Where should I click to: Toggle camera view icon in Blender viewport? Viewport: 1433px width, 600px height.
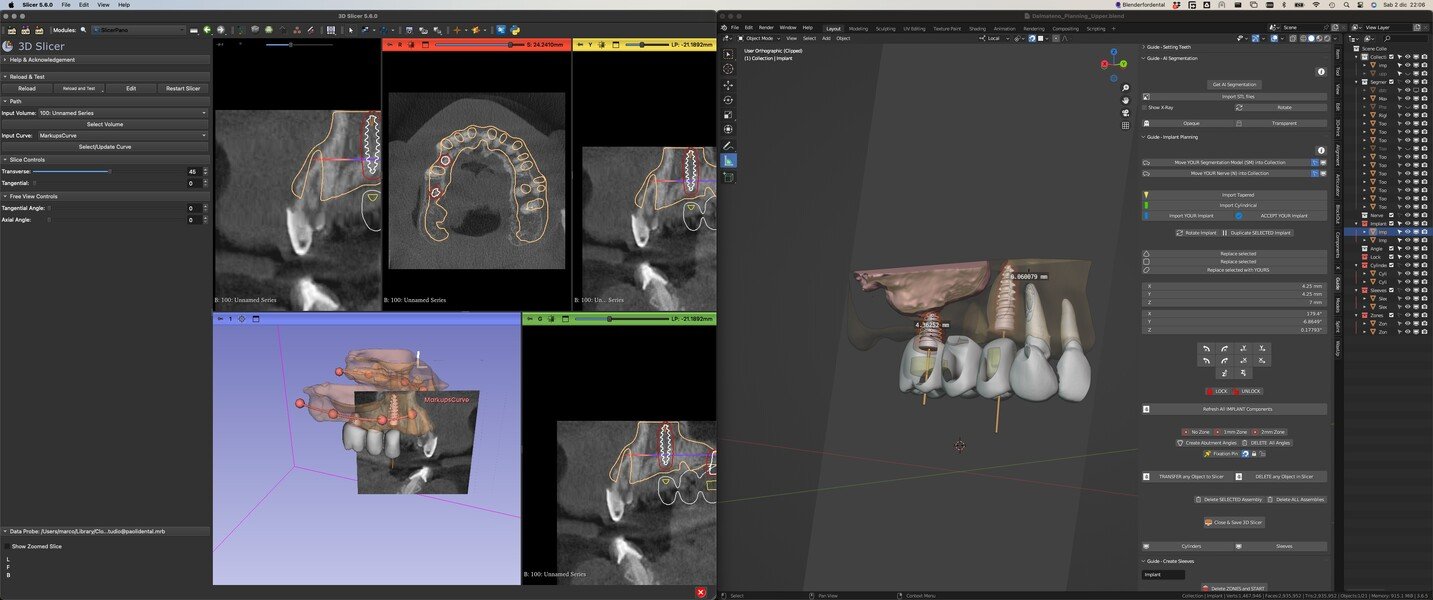click(x=1126, y=112)
